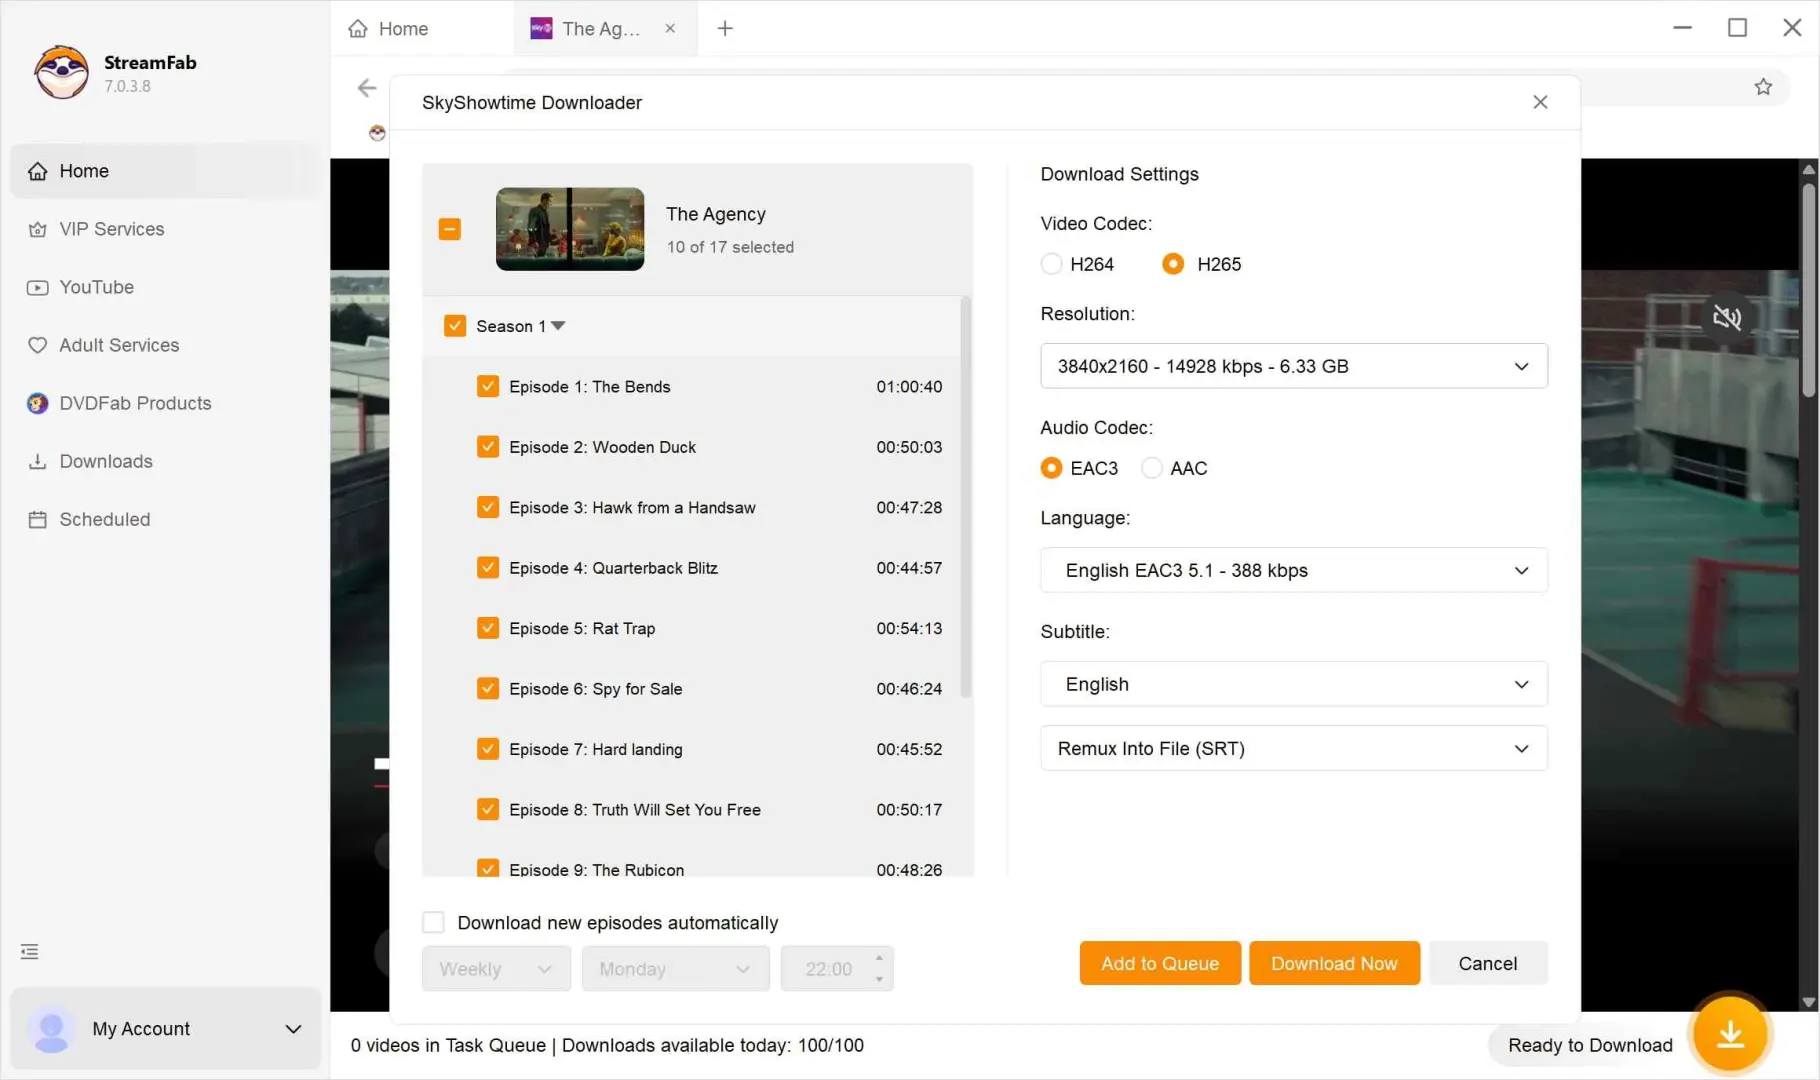Open the Monday day dropdown
The width and height of the screenshot is (1820, 1080).
click(676, 969)
